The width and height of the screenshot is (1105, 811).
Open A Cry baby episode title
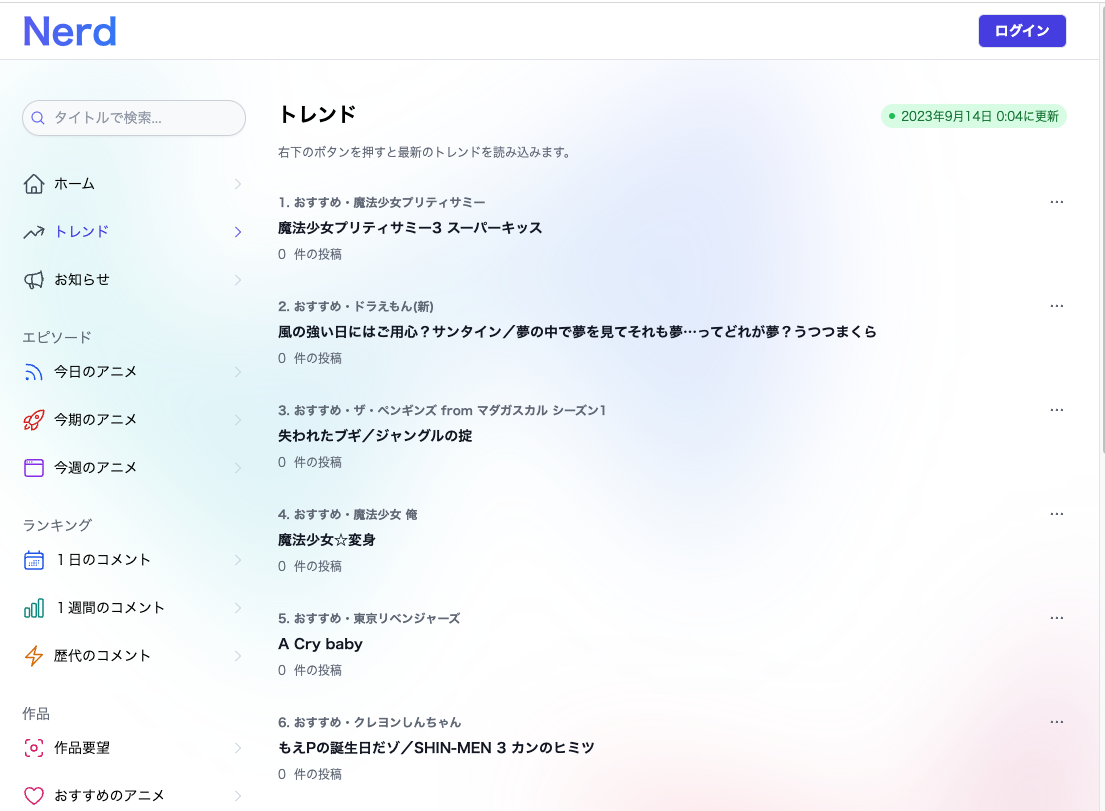[320, 644]
